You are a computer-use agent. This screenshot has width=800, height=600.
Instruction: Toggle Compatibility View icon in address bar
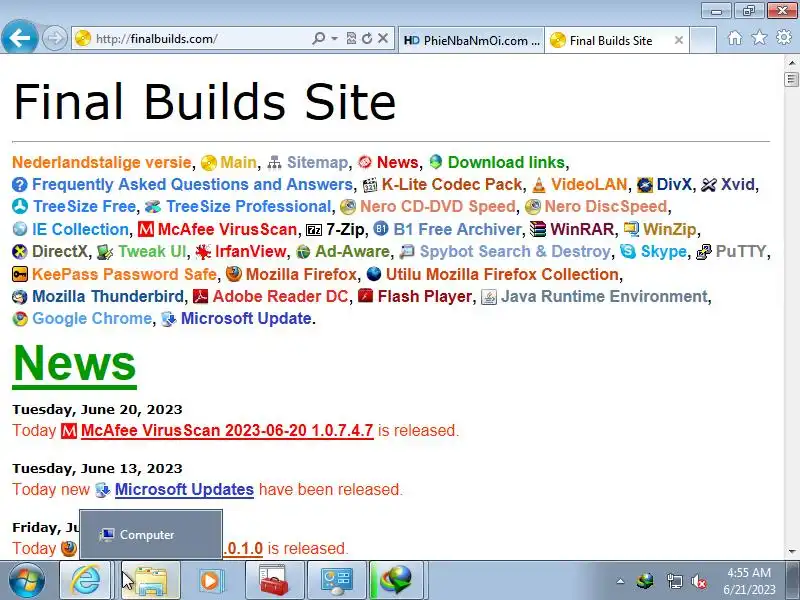coord(351,38)
